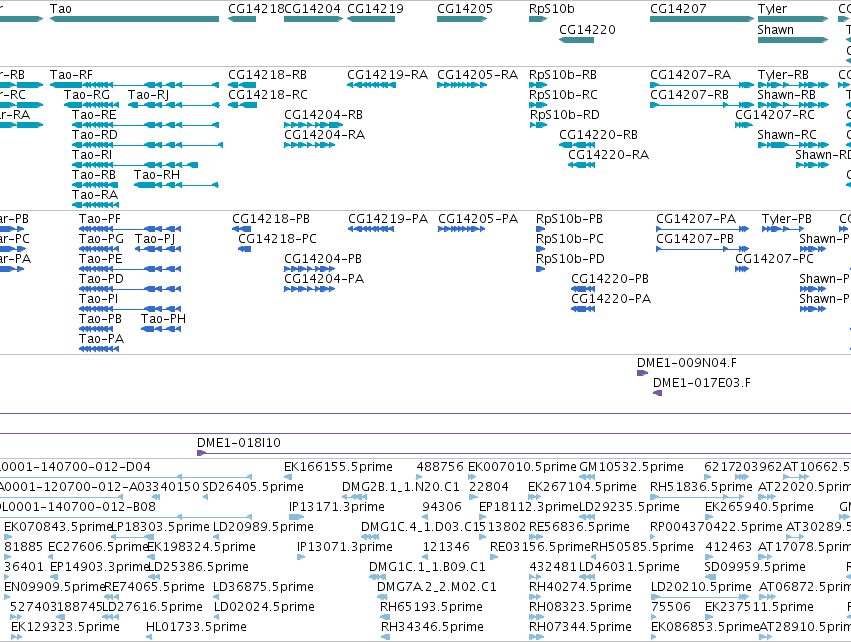Viewport: 851px width, 642px height.
Task: Select clone DME1-018I10
Action: (524, 453)
